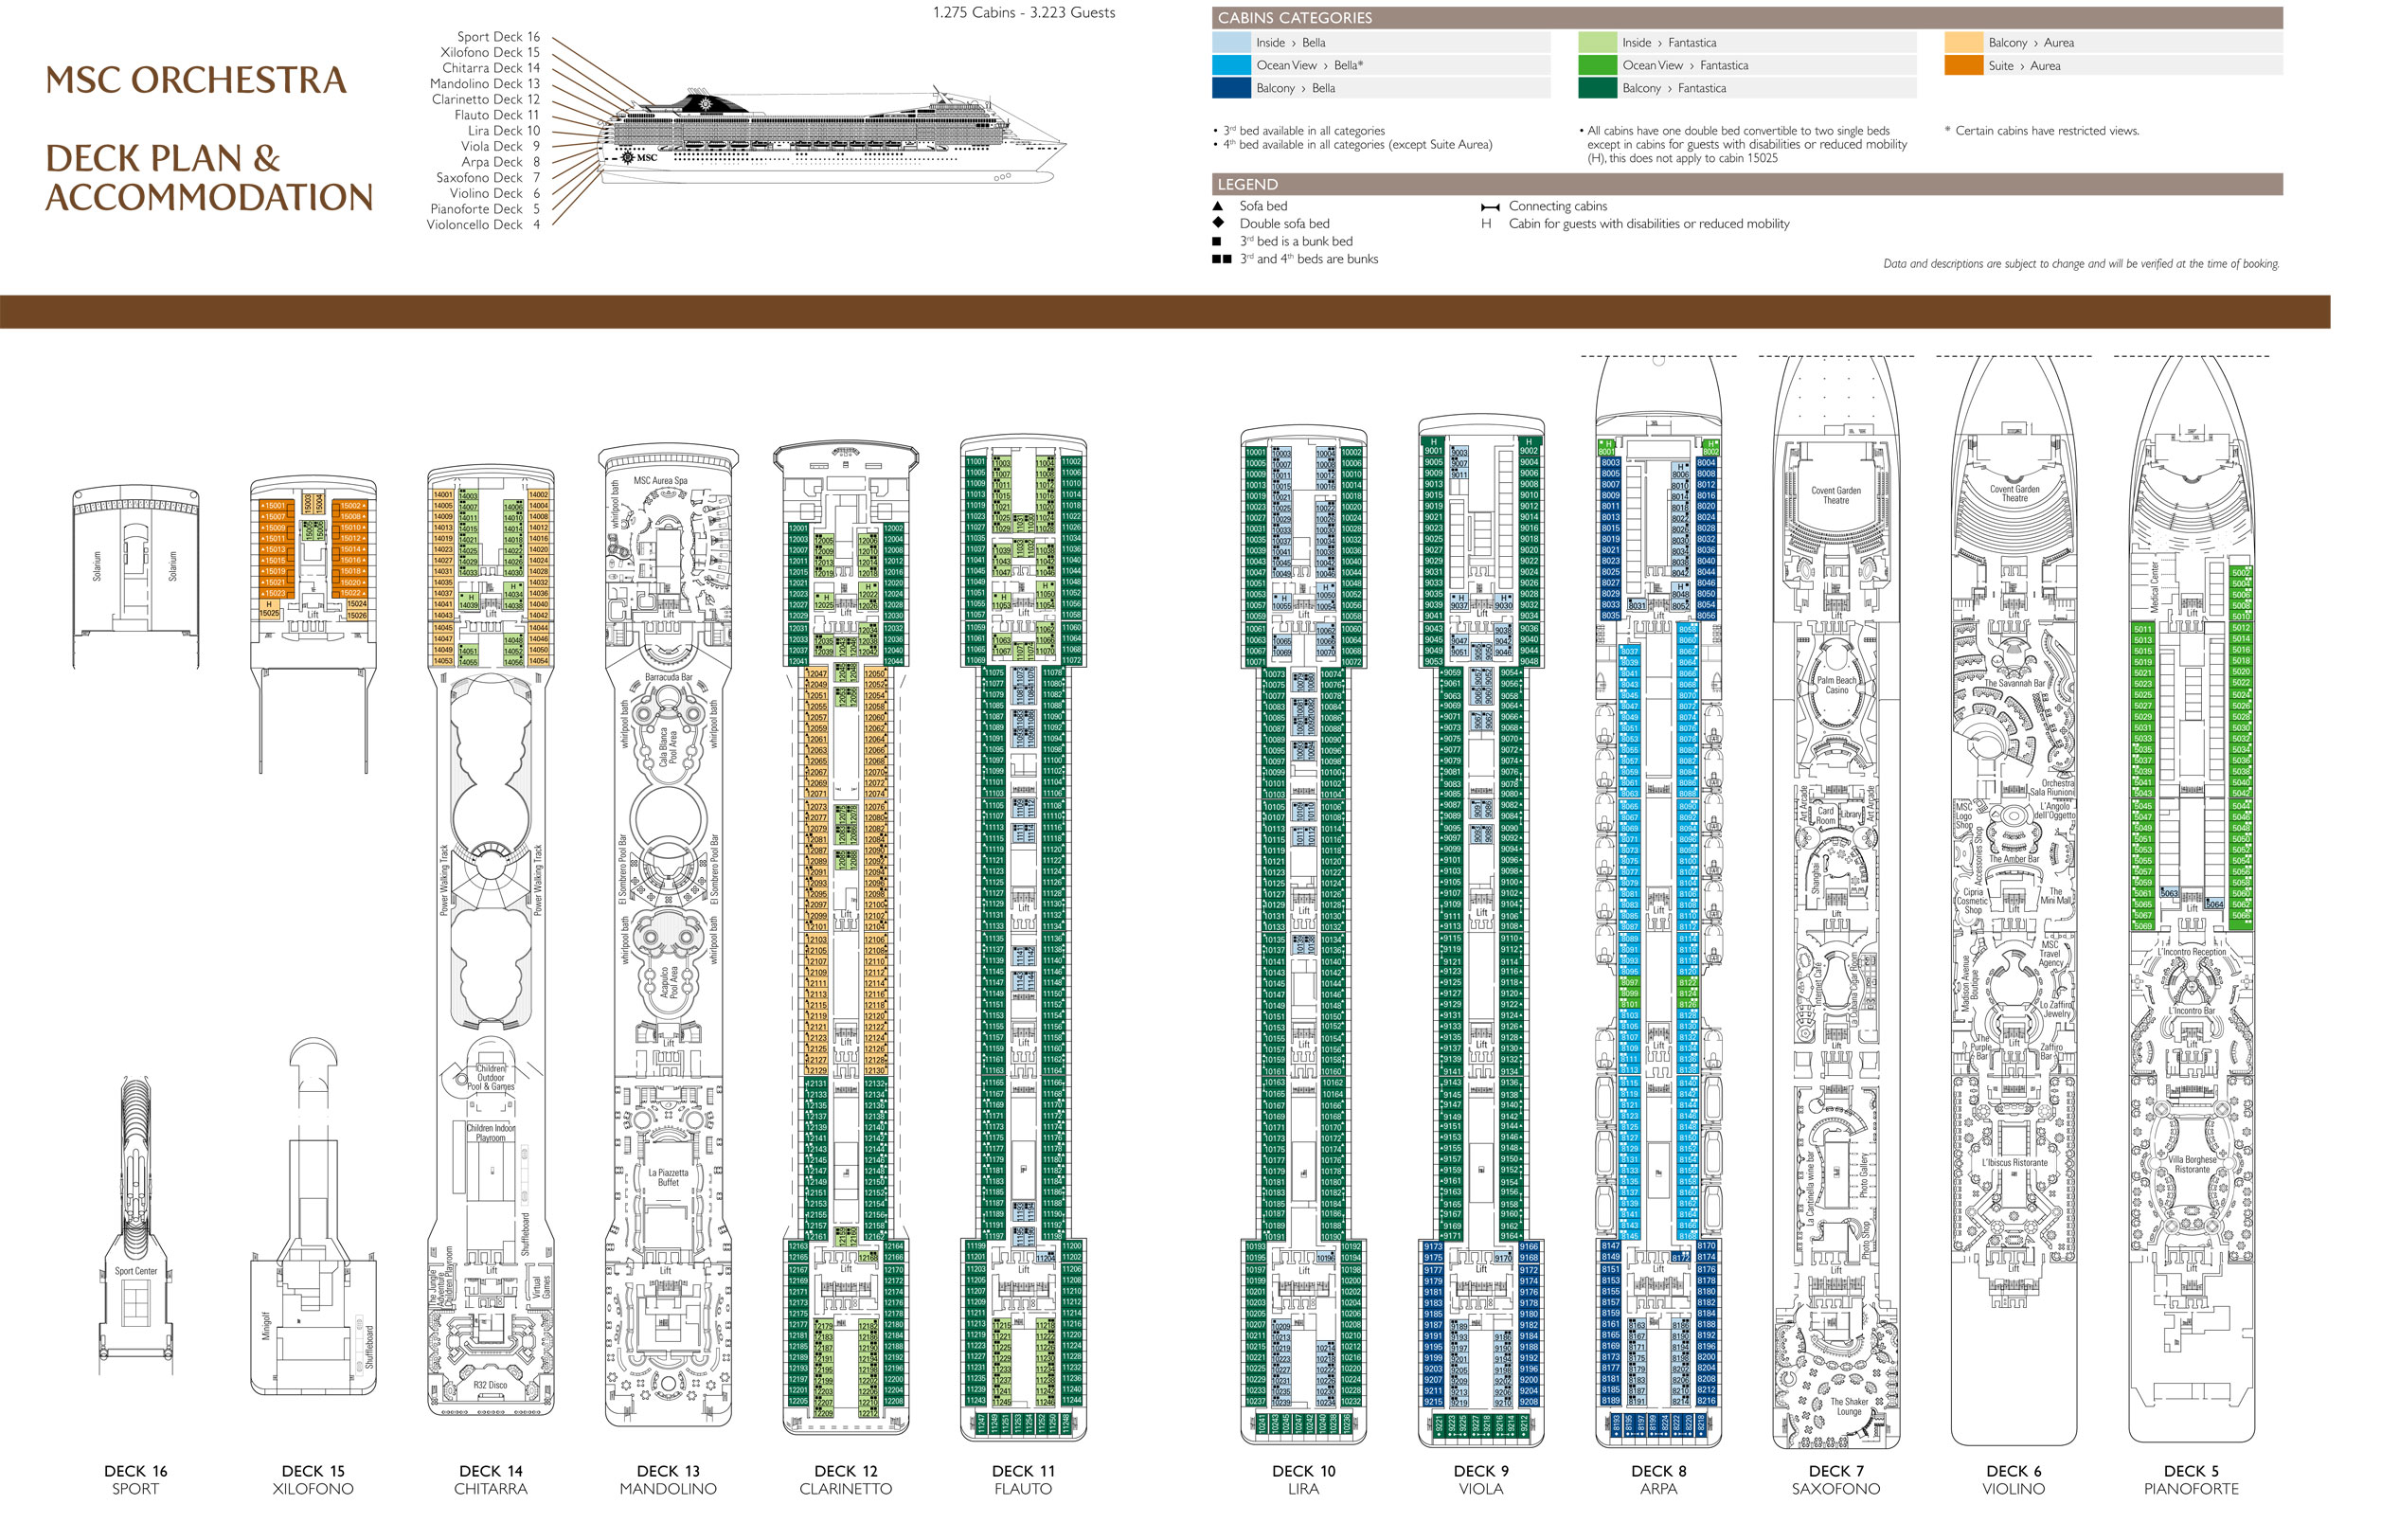Click the Villa Borghese Ristorante label
Viewport: 2381px width, 1540px height.
point(2192,1164)
